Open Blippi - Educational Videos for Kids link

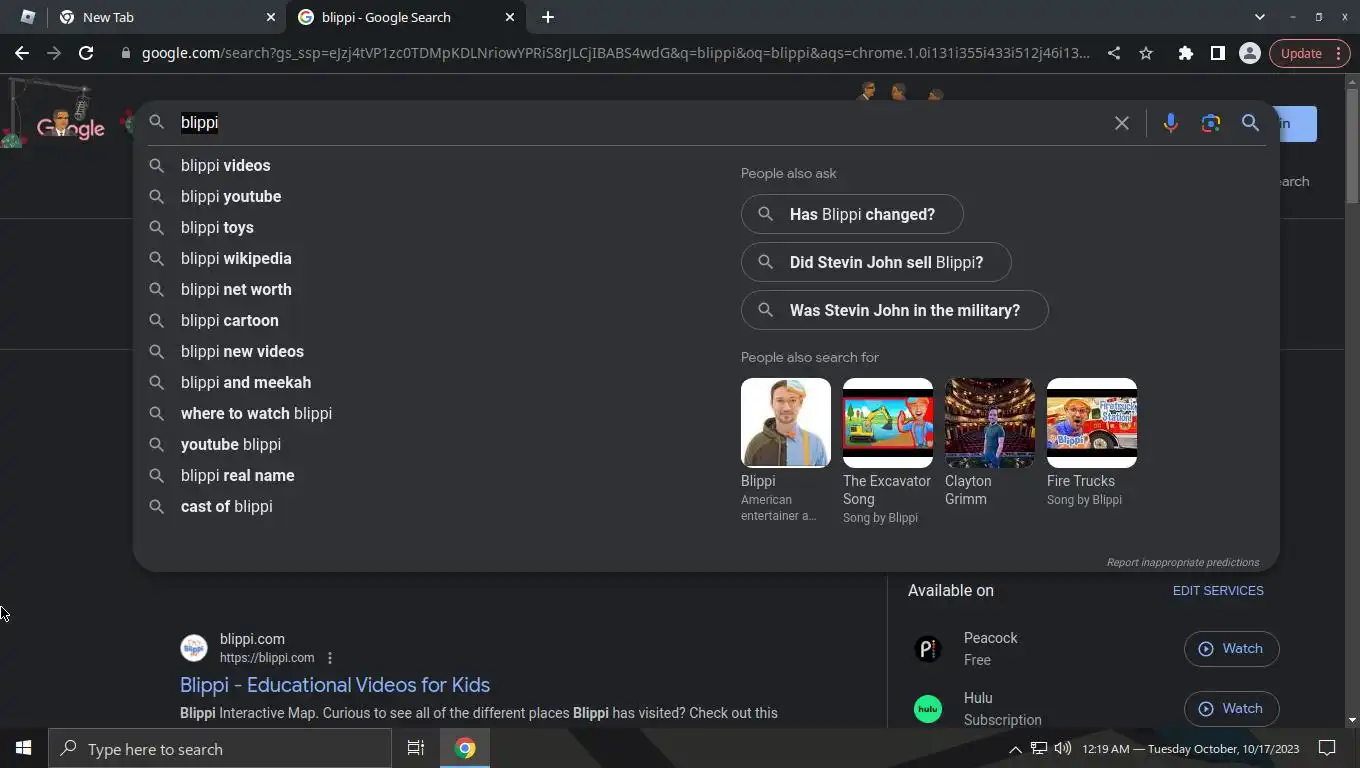(335, 685)
